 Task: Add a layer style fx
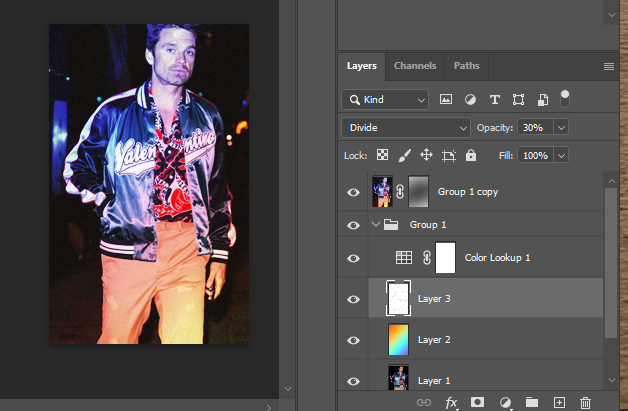451,402
